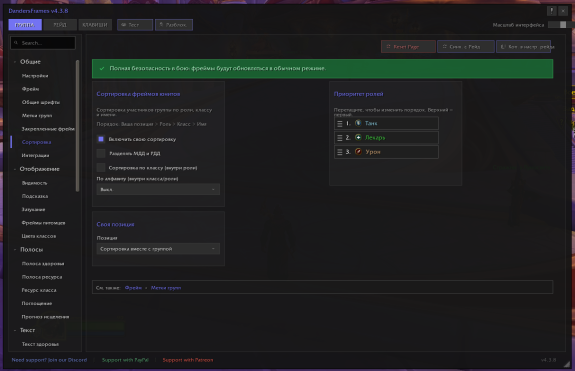Click the help question mark icon

(551, 11)
